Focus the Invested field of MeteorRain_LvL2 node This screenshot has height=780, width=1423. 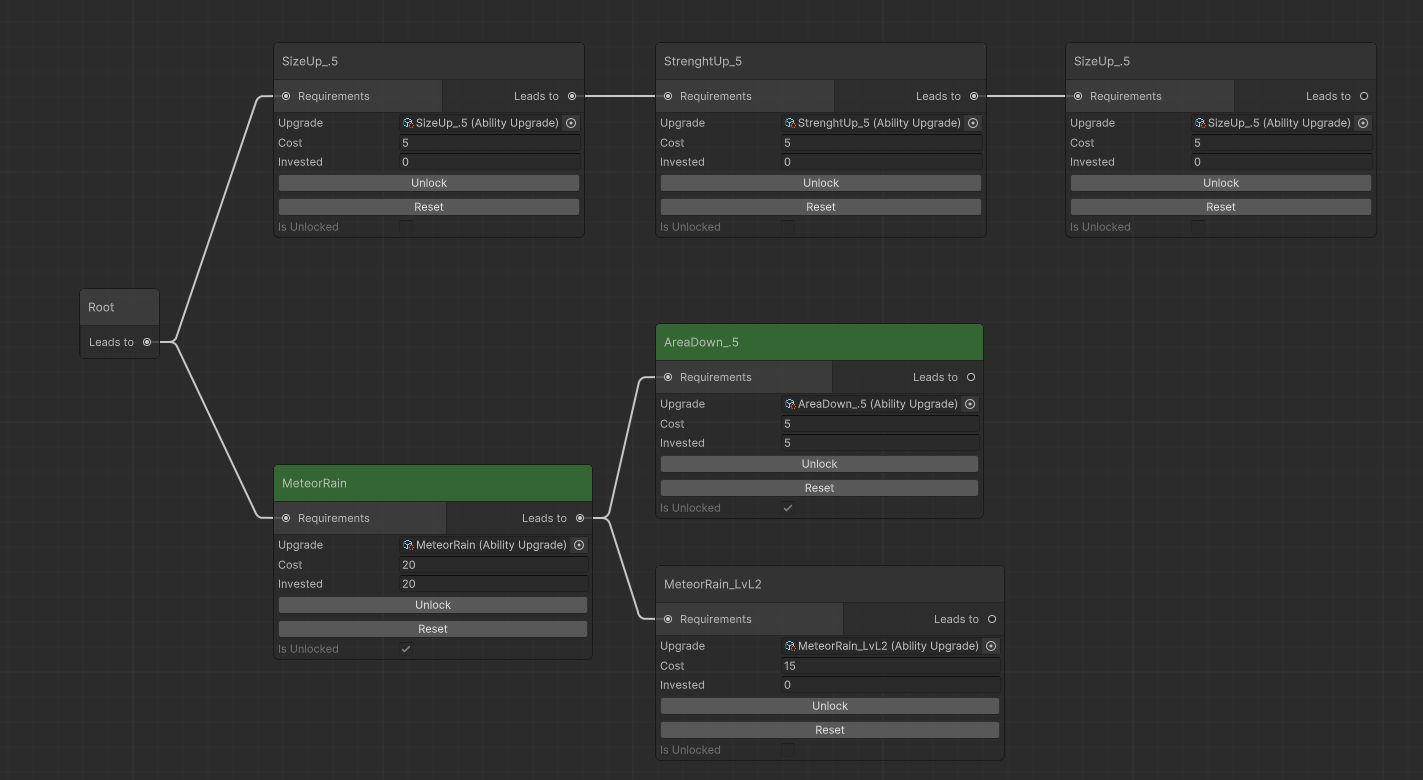[x=891, y=685]
